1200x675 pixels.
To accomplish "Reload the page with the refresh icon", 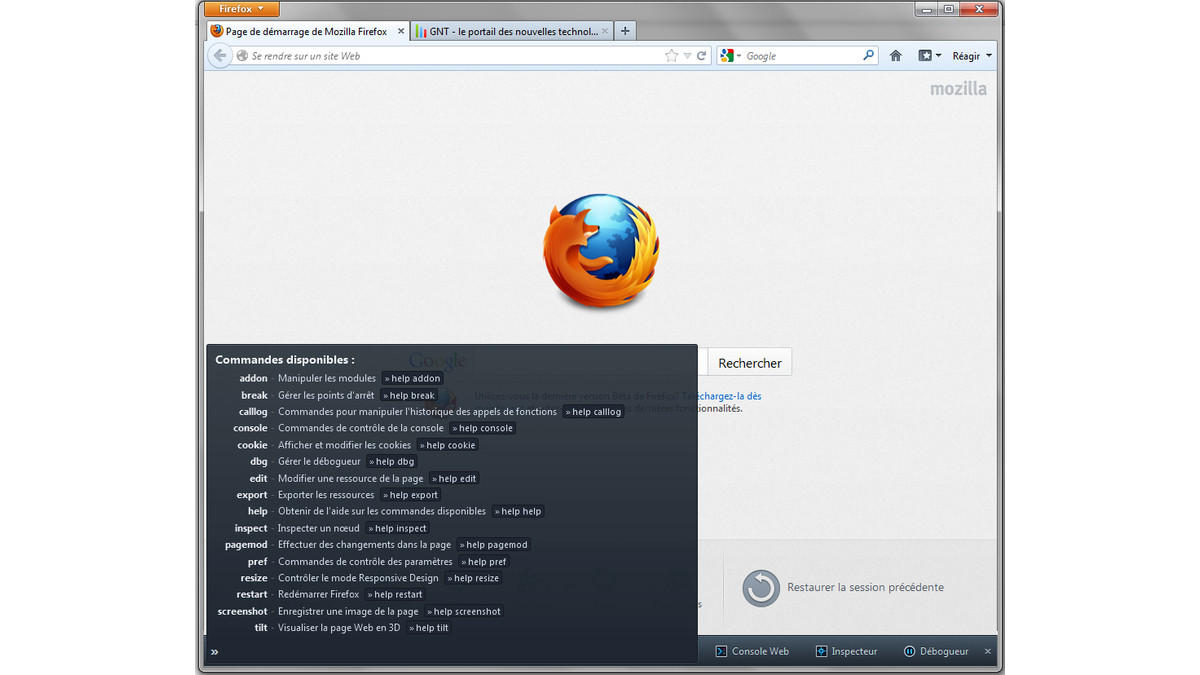I will [703, 55].
